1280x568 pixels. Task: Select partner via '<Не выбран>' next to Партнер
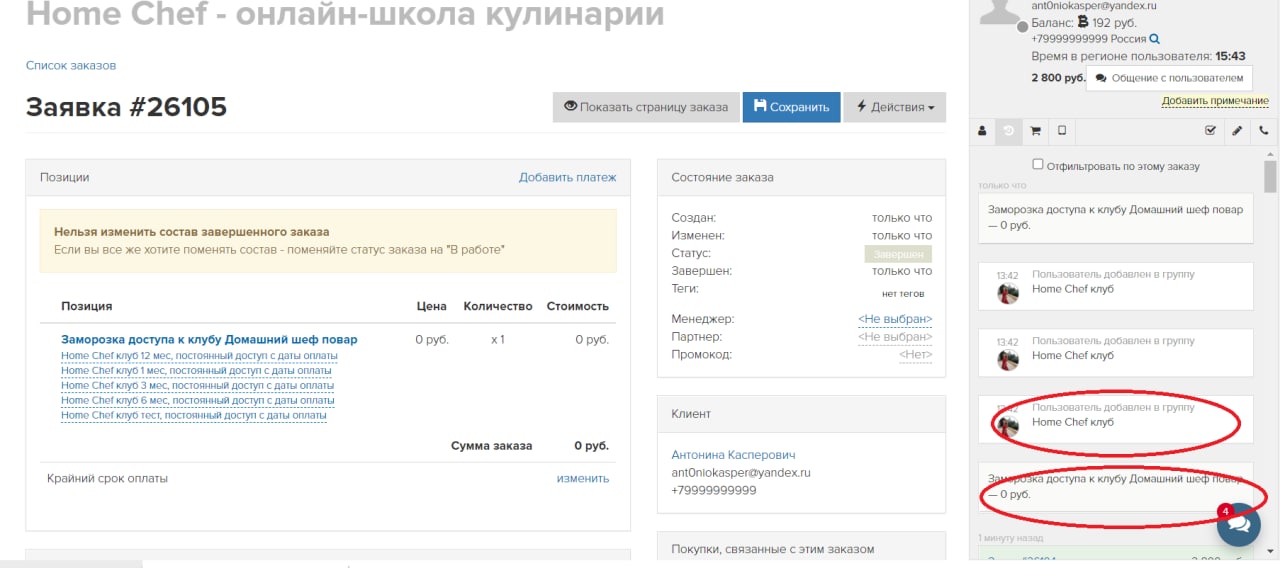click(895, 337)
